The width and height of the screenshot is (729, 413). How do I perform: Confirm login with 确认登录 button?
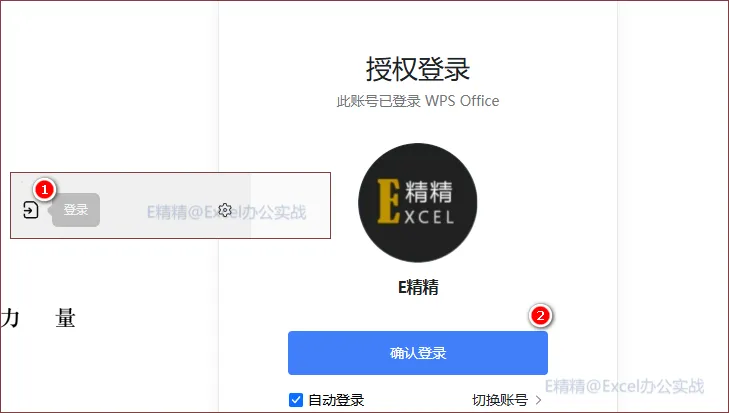point(418,353)
